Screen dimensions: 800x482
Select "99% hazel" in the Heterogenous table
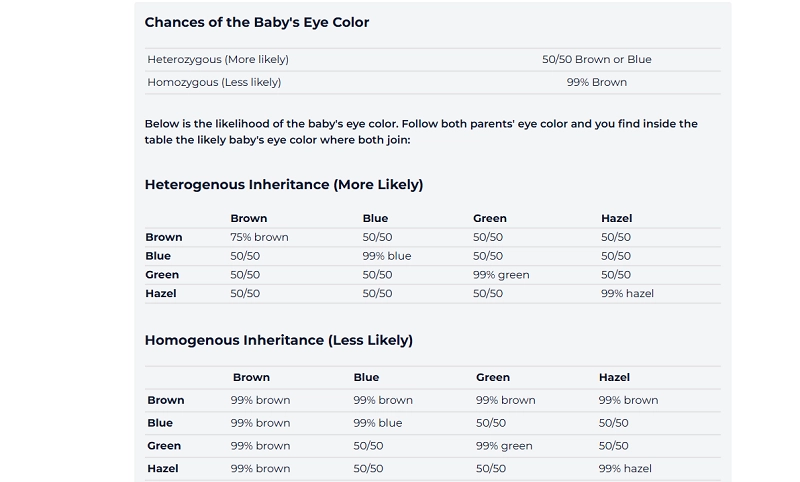627,294
